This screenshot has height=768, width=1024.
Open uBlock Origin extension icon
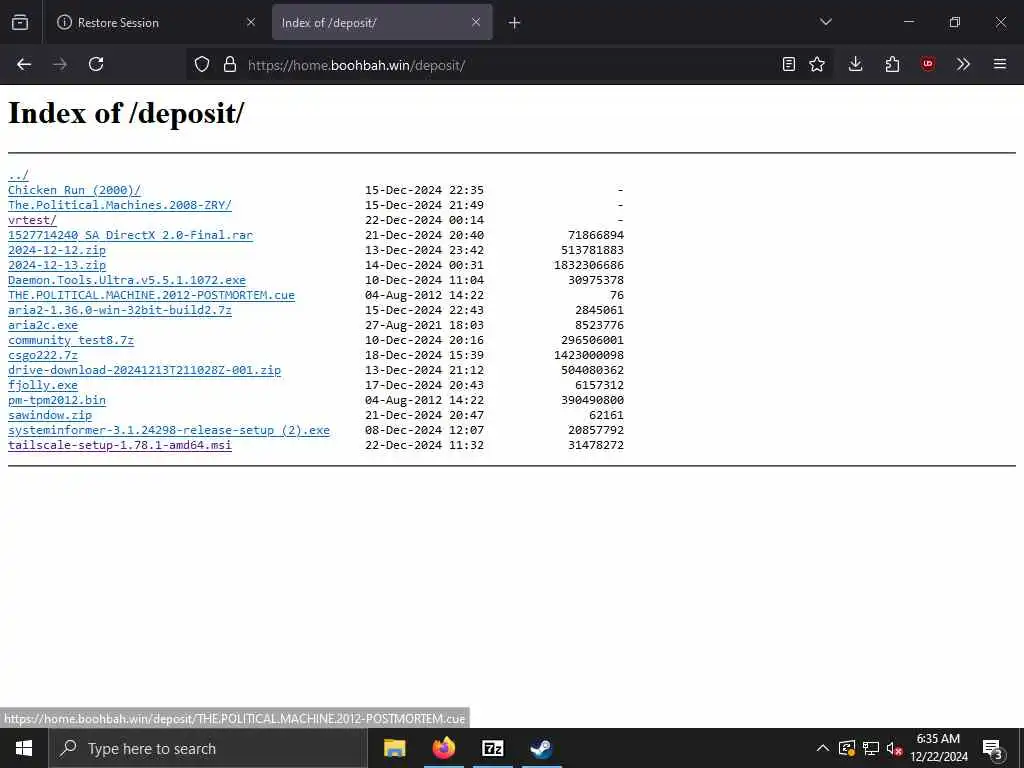click(x=927, y=64)
